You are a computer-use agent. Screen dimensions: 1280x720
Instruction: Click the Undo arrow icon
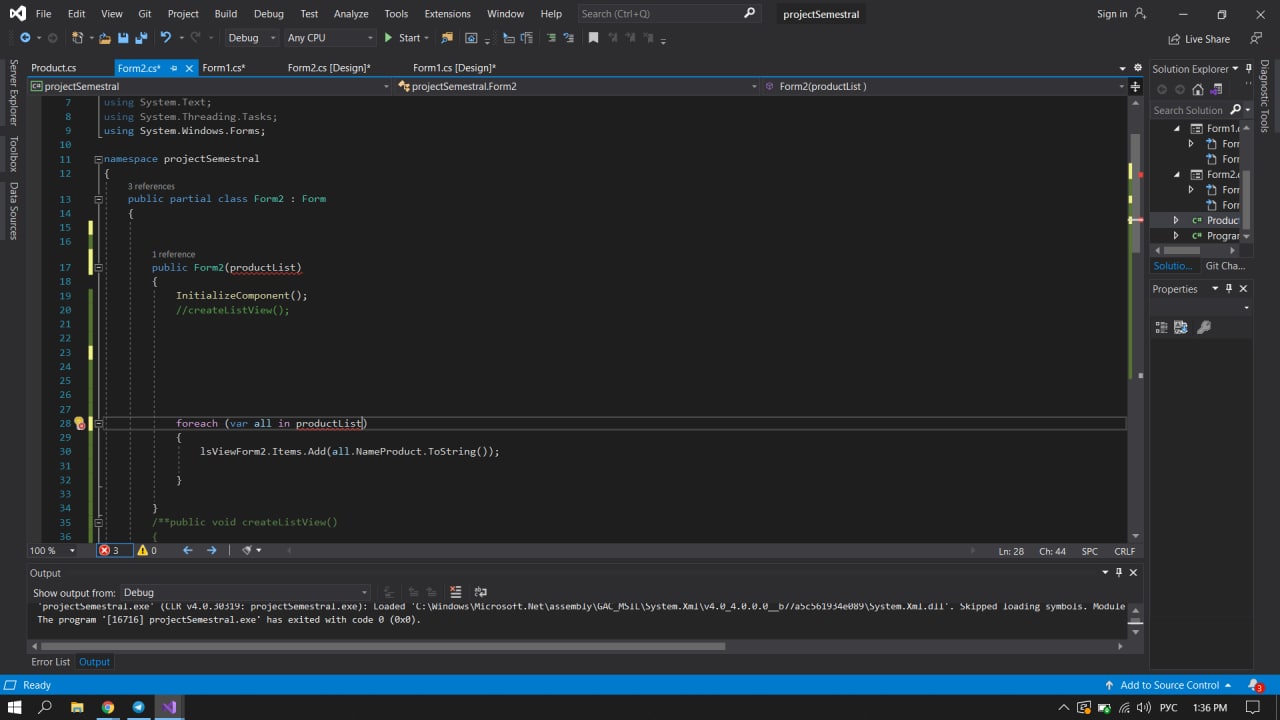pyautogui.click(x=166, y=38)
